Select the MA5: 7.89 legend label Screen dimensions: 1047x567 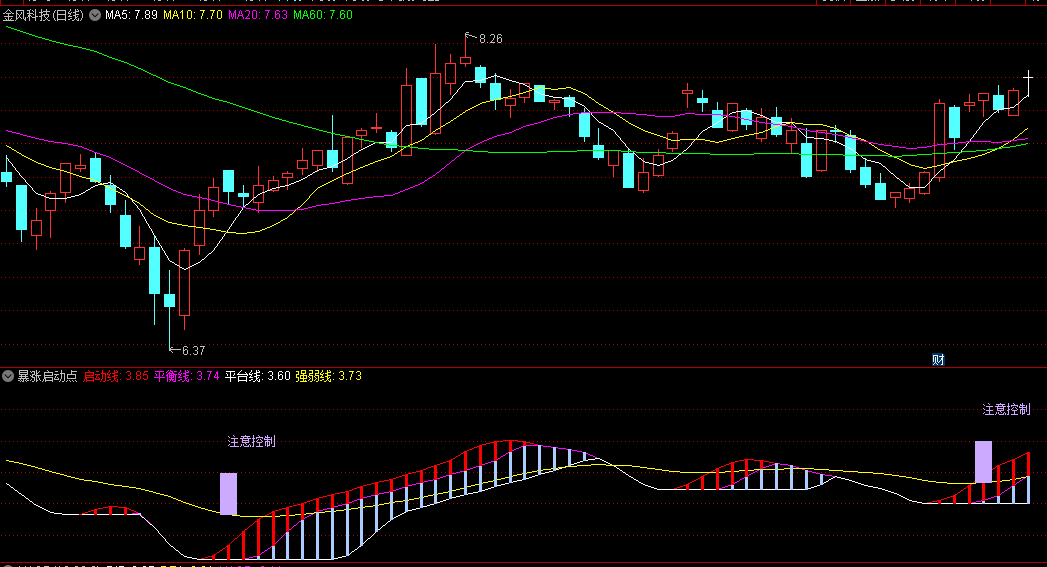point(132,15)
